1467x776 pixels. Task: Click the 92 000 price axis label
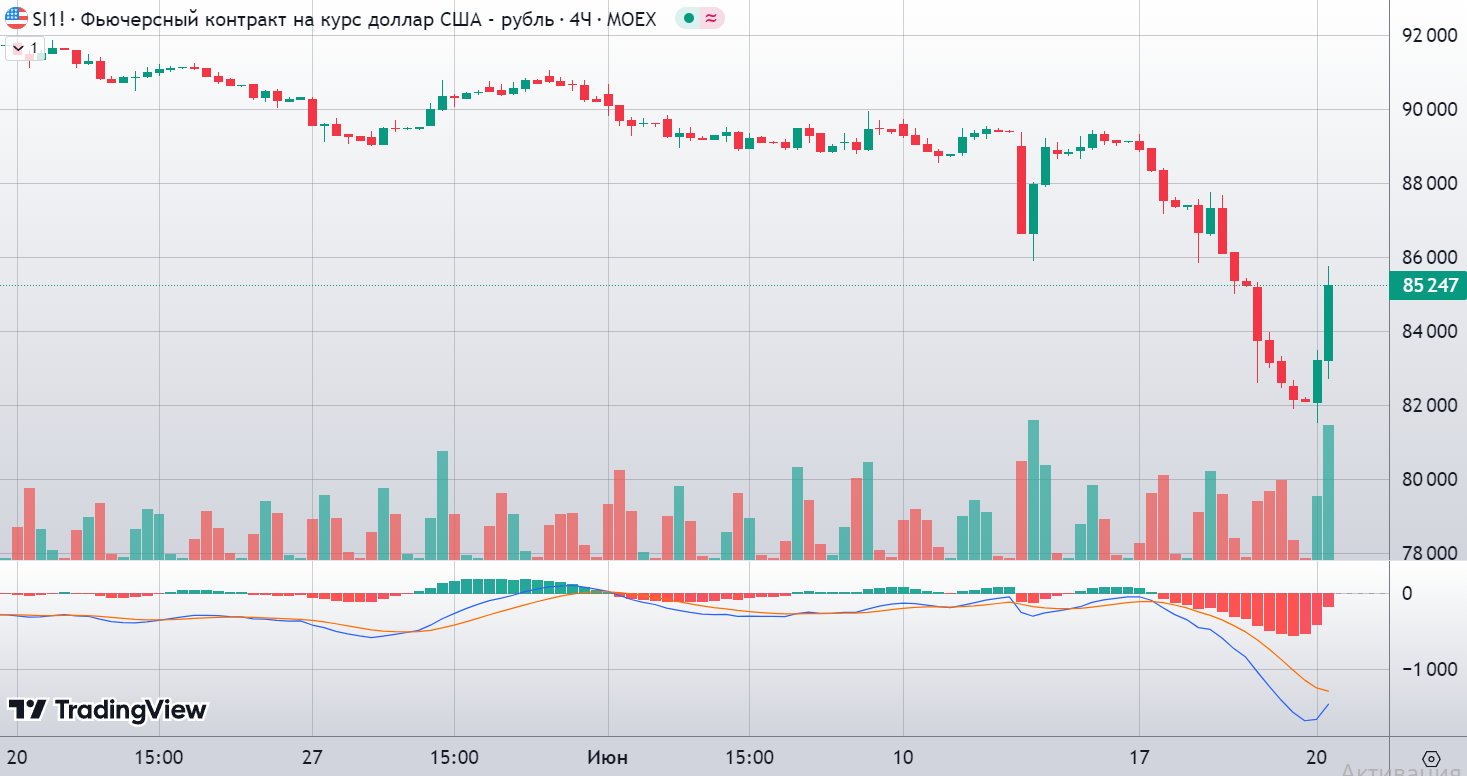click(1429, 35)
